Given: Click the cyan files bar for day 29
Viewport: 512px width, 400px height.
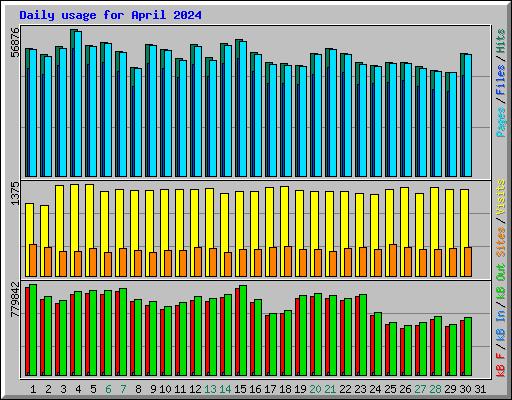Looking at the screenshot, I should tap(453, 125).
